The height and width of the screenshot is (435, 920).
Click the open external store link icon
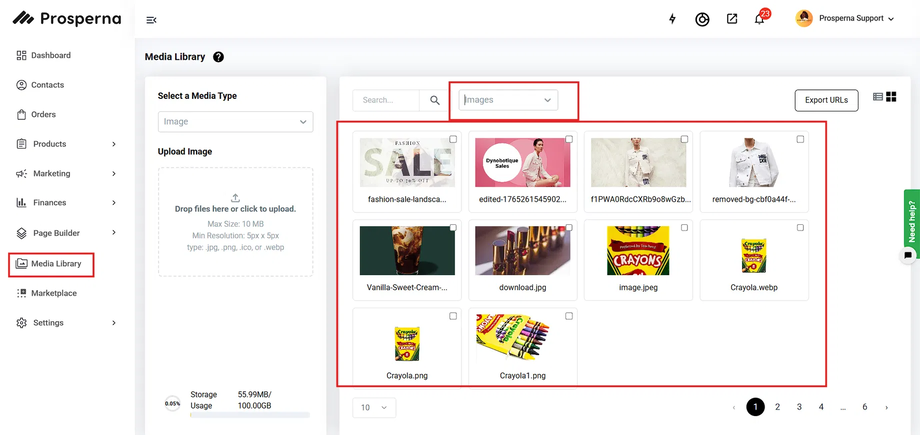(732, 19)
